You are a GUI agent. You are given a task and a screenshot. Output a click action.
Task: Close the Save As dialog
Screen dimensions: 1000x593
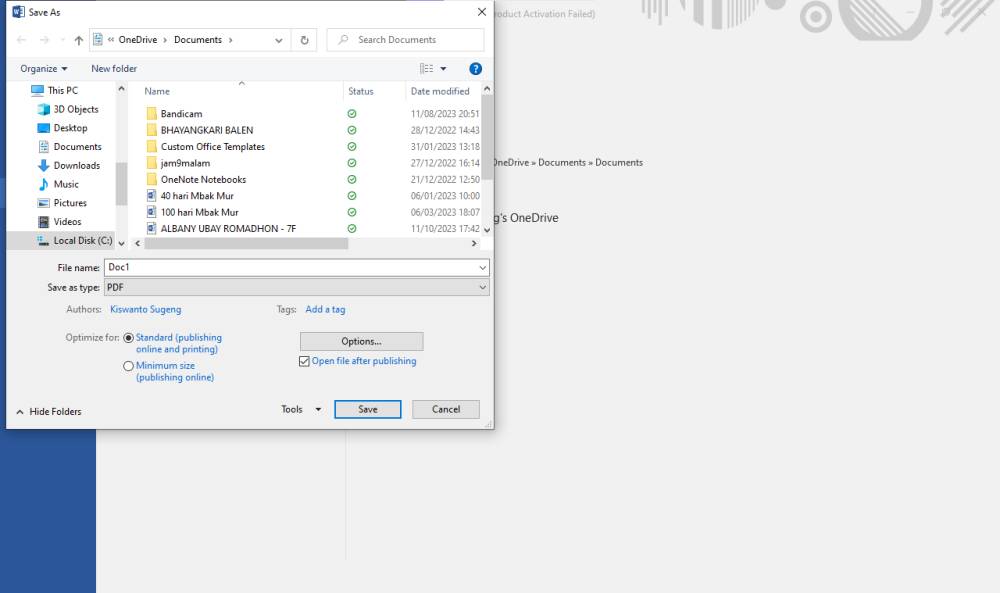pos(482,12)
